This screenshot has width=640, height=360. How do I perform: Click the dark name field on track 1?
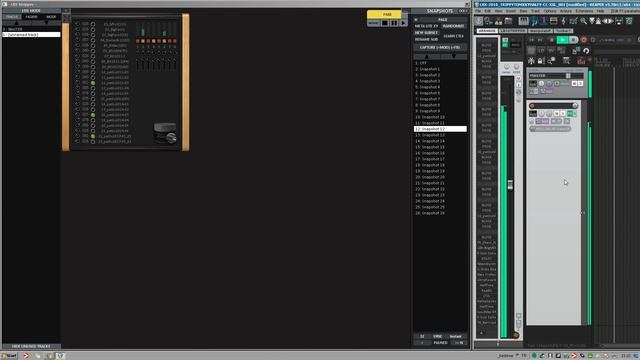pos(553,106)
